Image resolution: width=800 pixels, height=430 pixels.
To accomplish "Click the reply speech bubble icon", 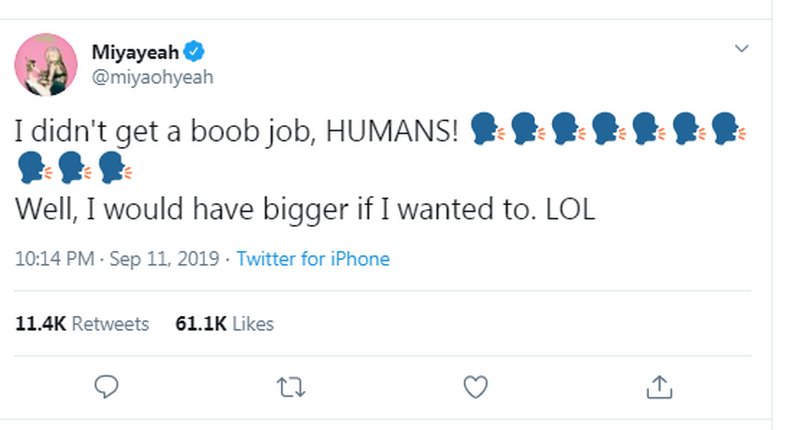I will [109, 386].
